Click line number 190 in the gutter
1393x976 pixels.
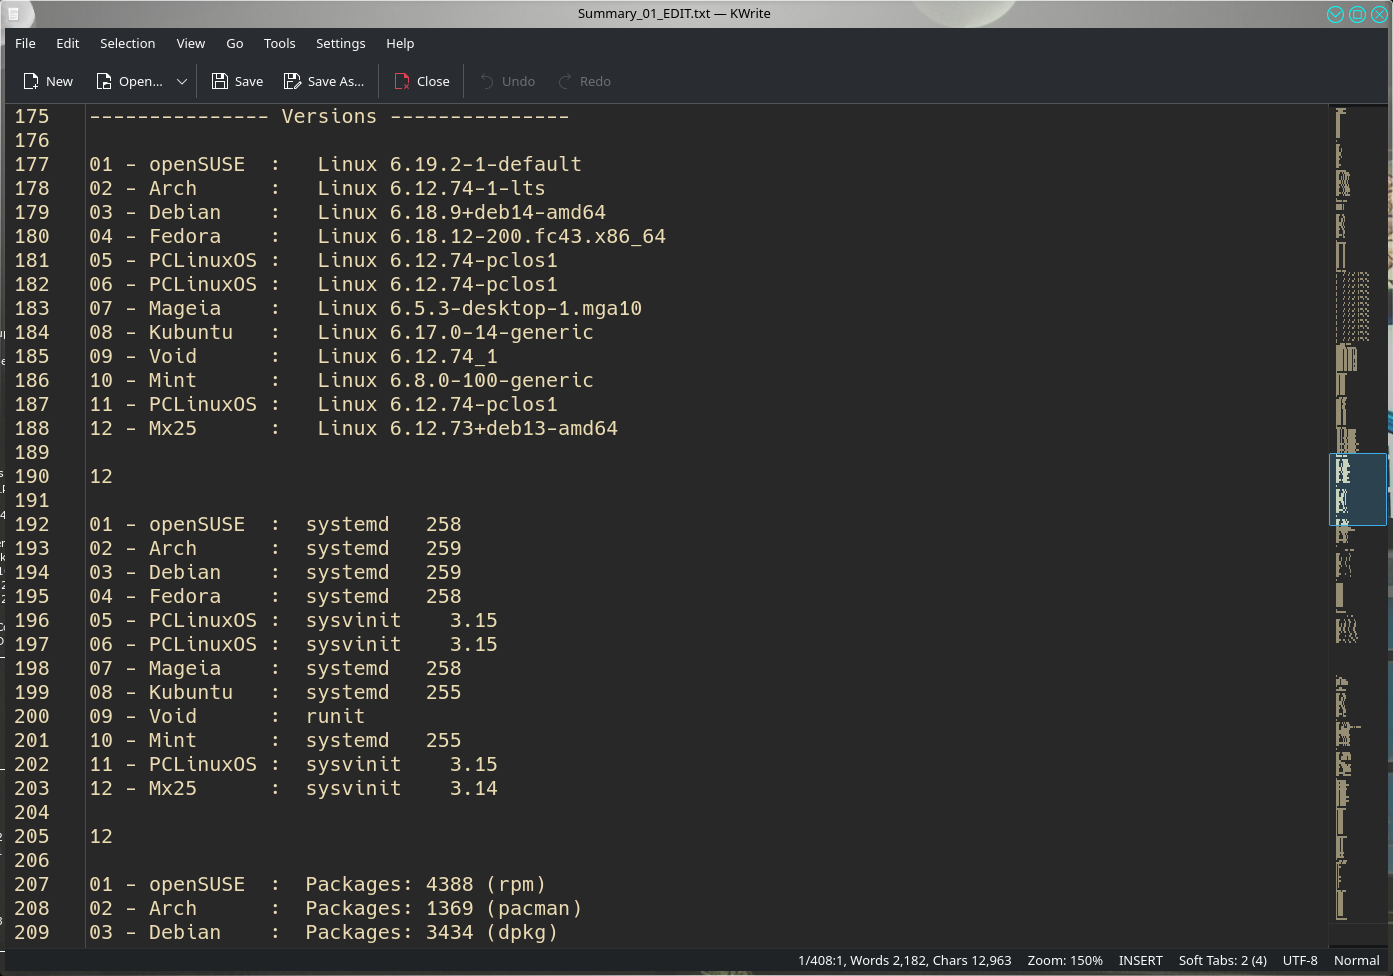[32, 476]
